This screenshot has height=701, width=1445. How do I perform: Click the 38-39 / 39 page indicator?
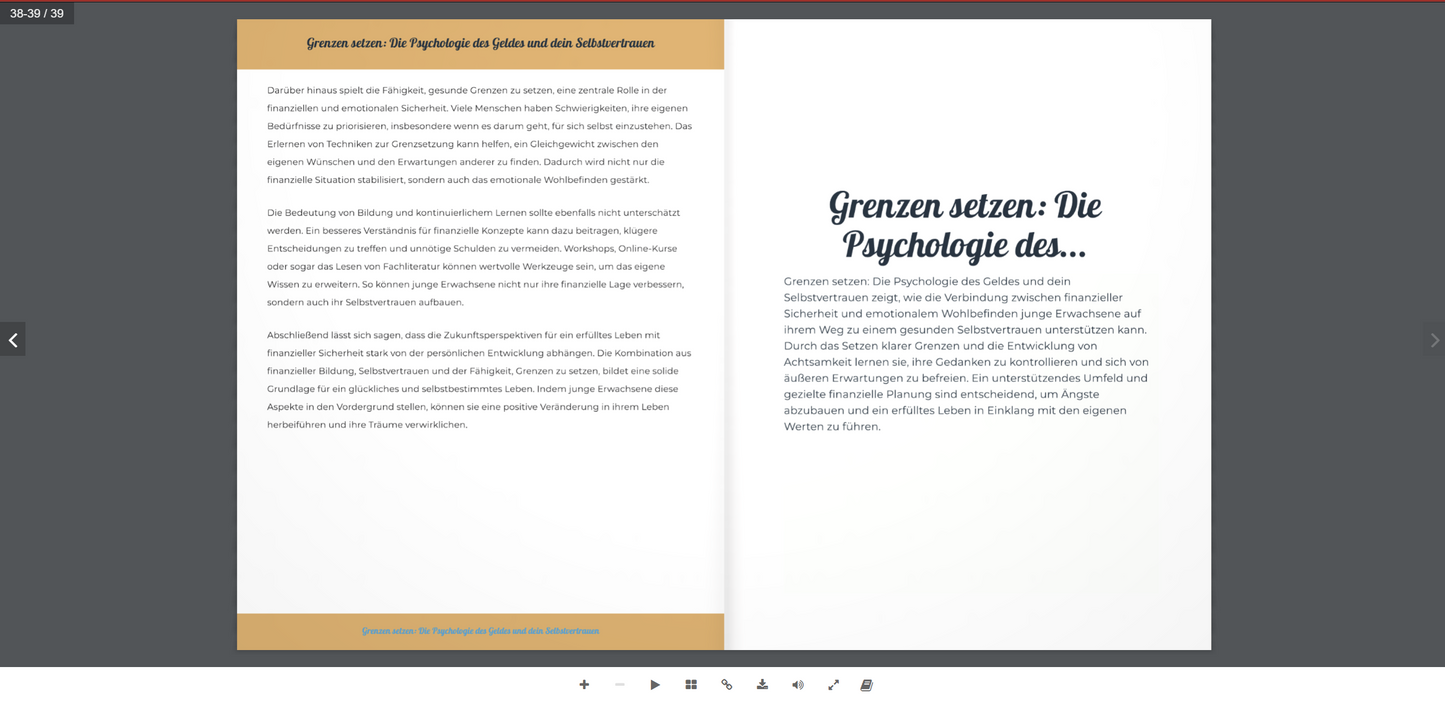click(x=37, y=13)
